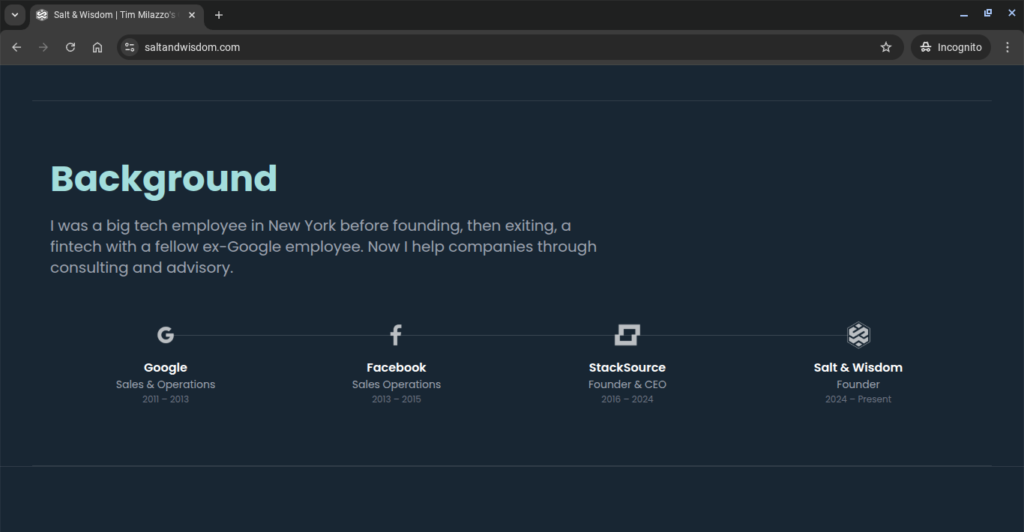Image resolution: width=1024 pixels, height=532 pixels.
Task: Open the browser home page
Action: click(97, 47)
